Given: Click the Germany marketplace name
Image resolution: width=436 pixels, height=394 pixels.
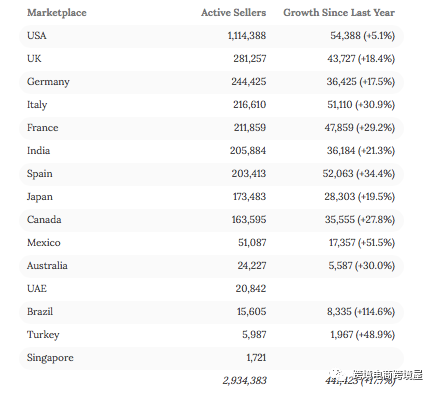Looking at the screenshot, I should click(x=48, y=82).
